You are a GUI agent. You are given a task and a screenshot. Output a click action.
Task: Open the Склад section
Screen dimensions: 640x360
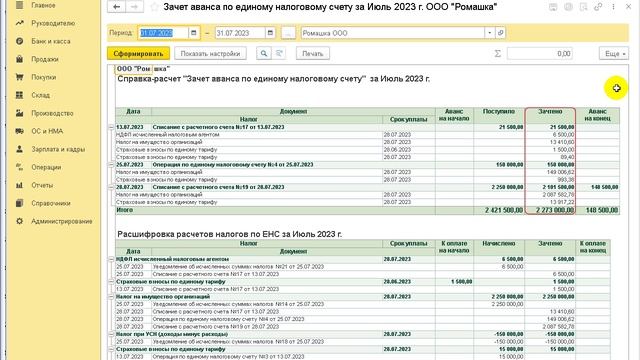pos(40,95)
